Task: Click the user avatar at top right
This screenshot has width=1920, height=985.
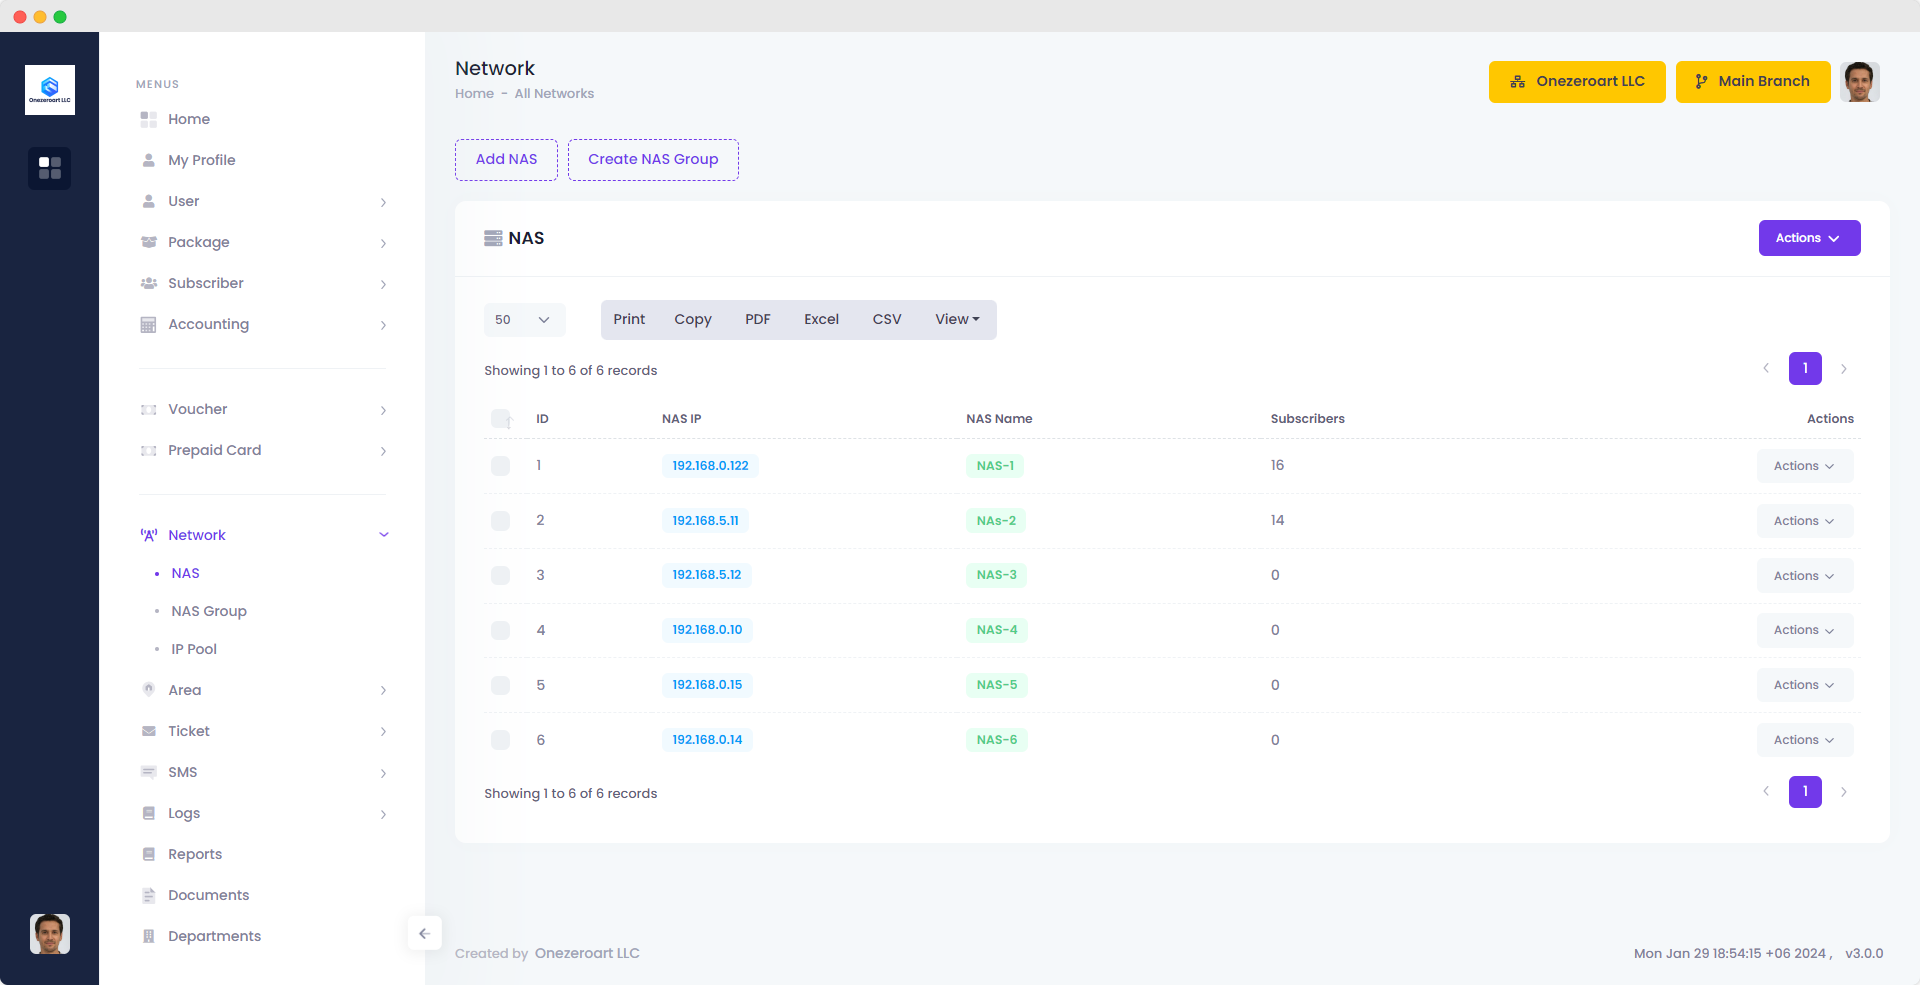Action: pyautogui.click(x=1859, y=82)
